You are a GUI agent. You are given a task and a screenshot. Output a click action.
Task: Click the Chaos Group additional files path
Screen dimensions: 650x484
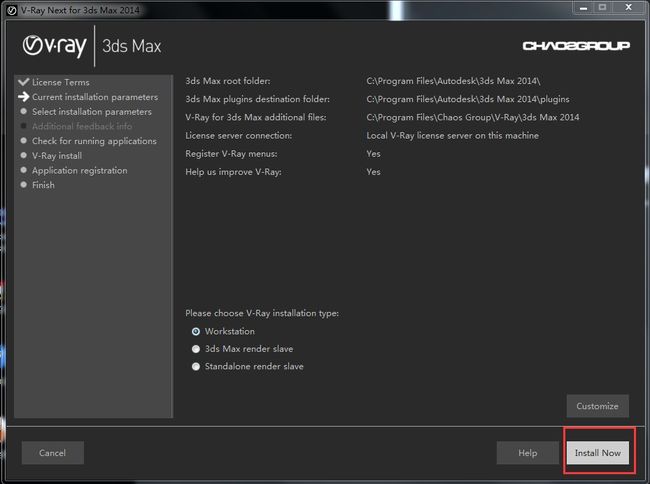tap(473, 117)
